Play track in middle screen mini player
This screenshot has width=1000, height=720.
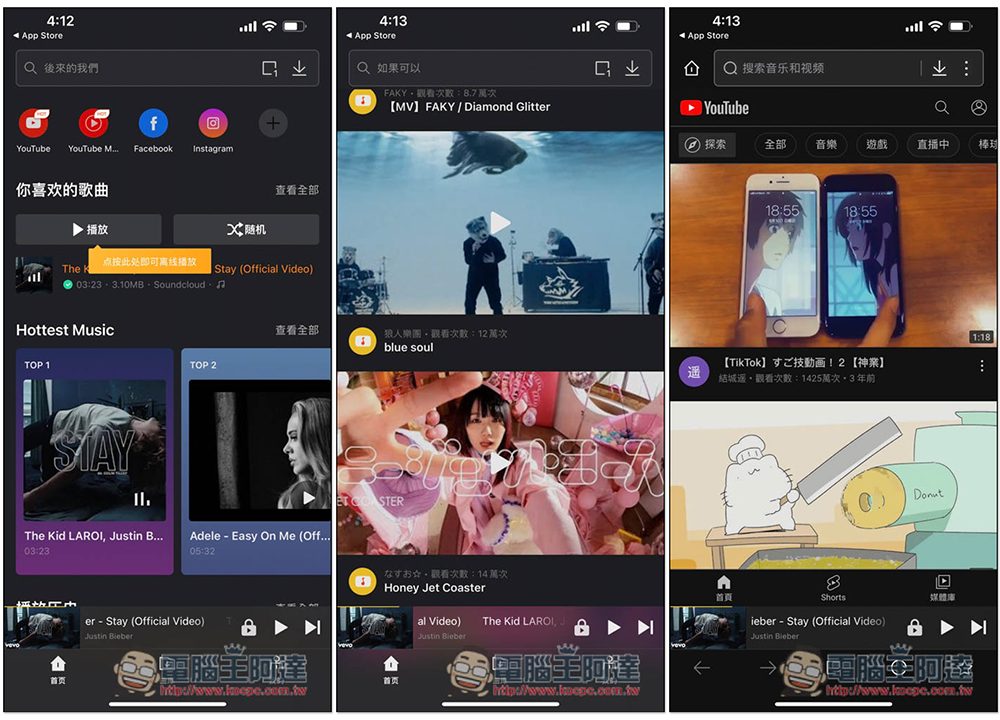coord(614,628)
